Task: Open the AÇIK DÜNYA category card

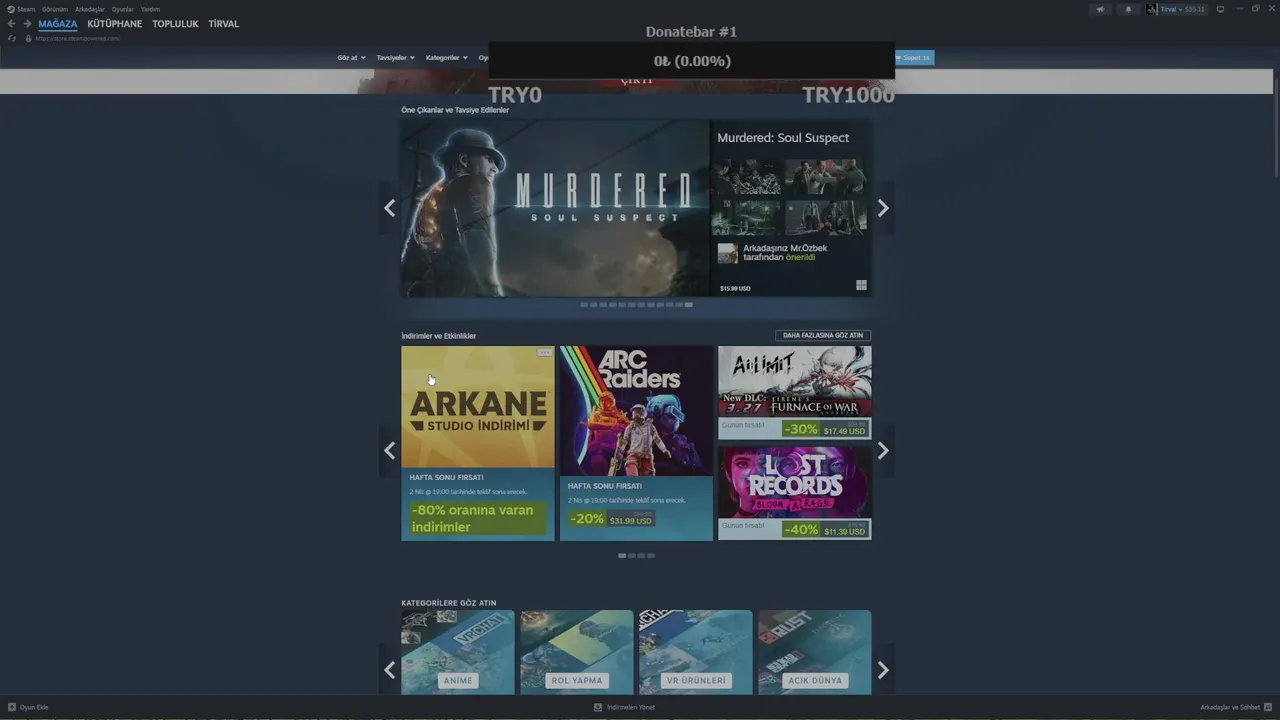Action: [x=815, y=652]
